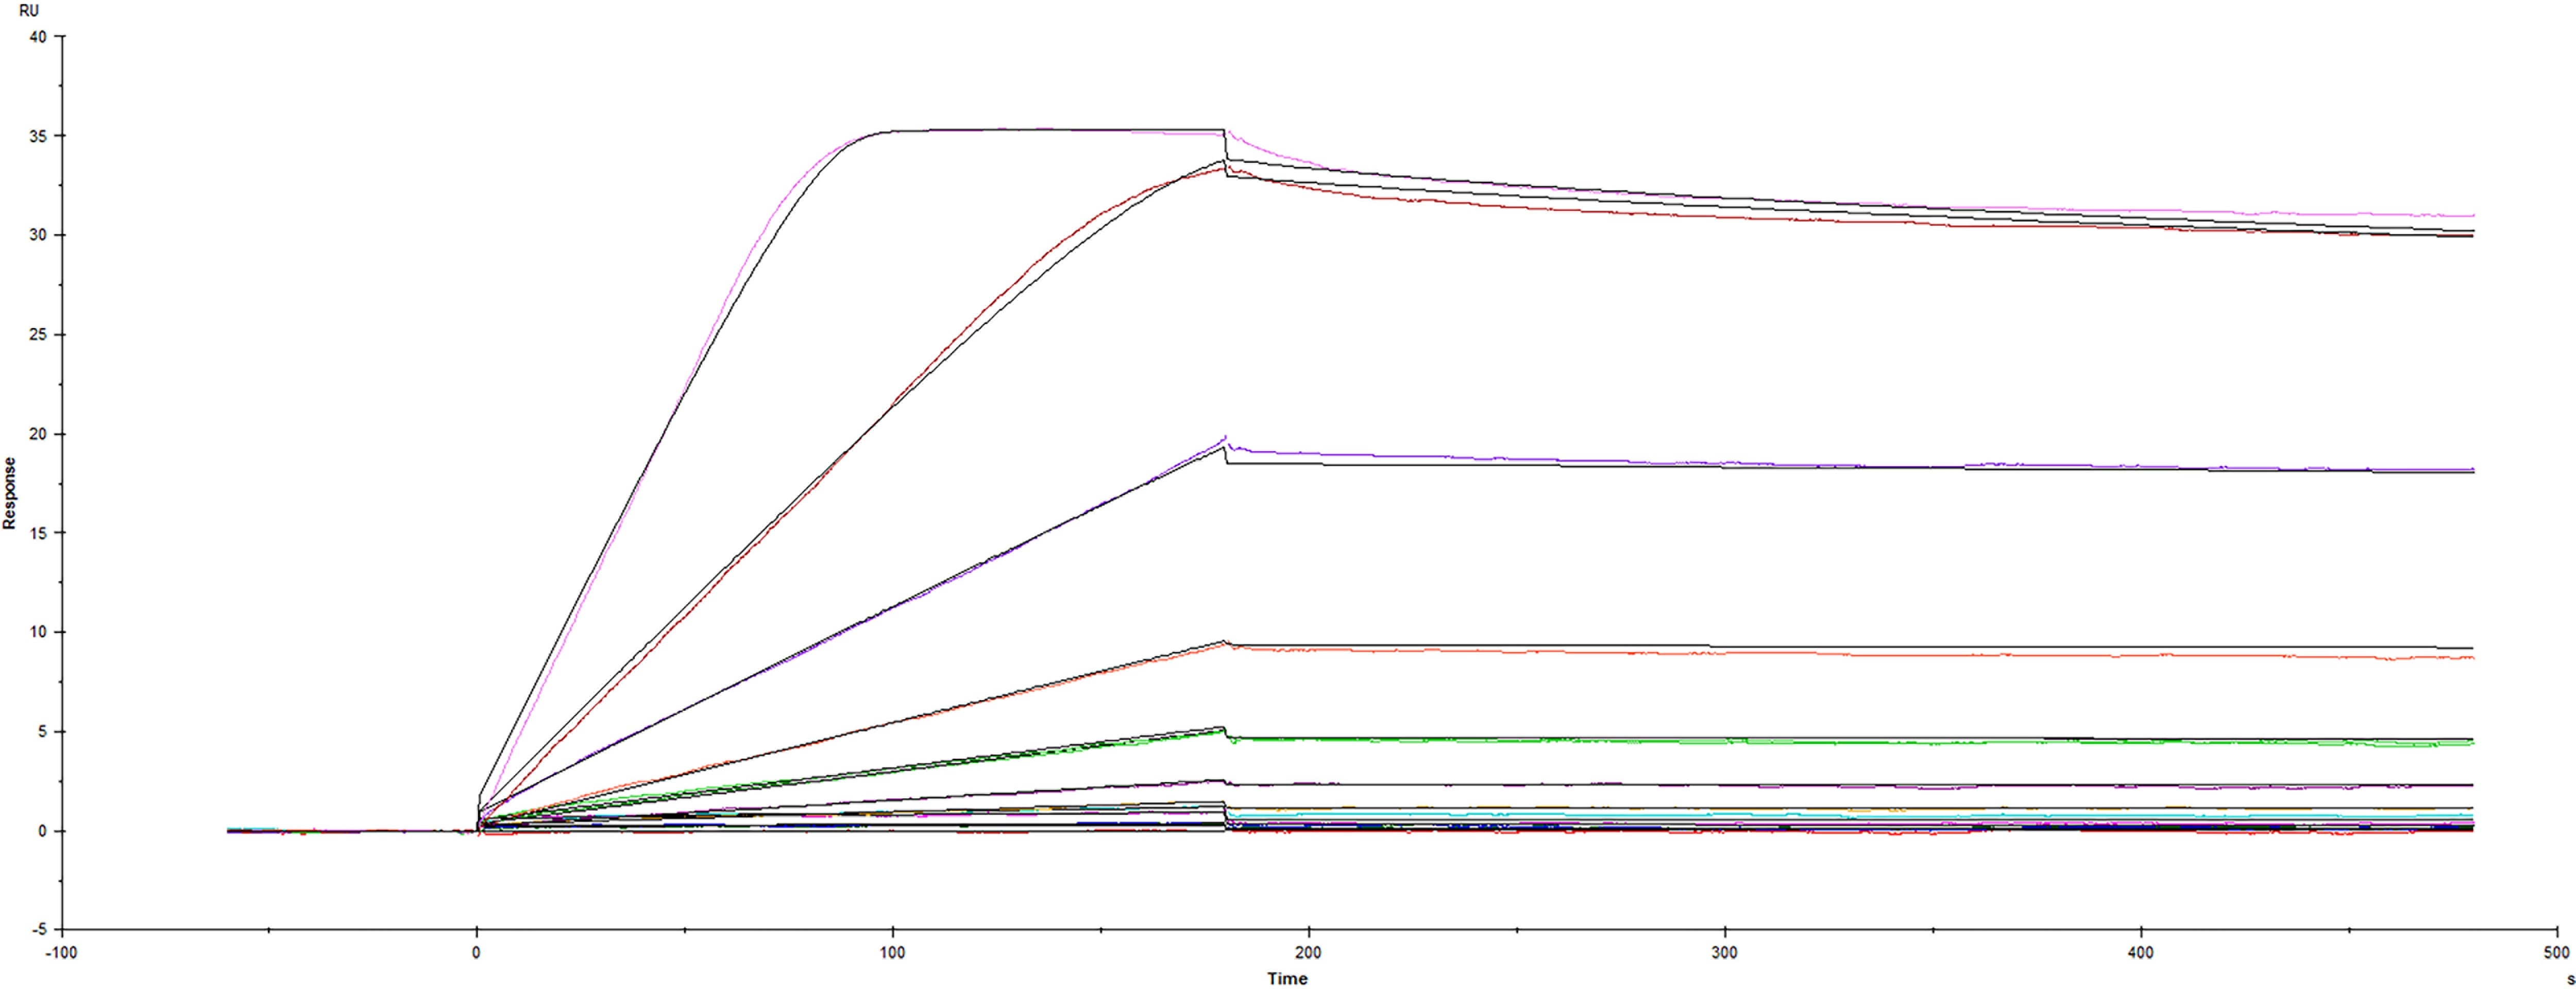The width and height of the screenshot is (2576, 989).
Task: Click the 15 tick label on y-axis
Action: point(38,533)
